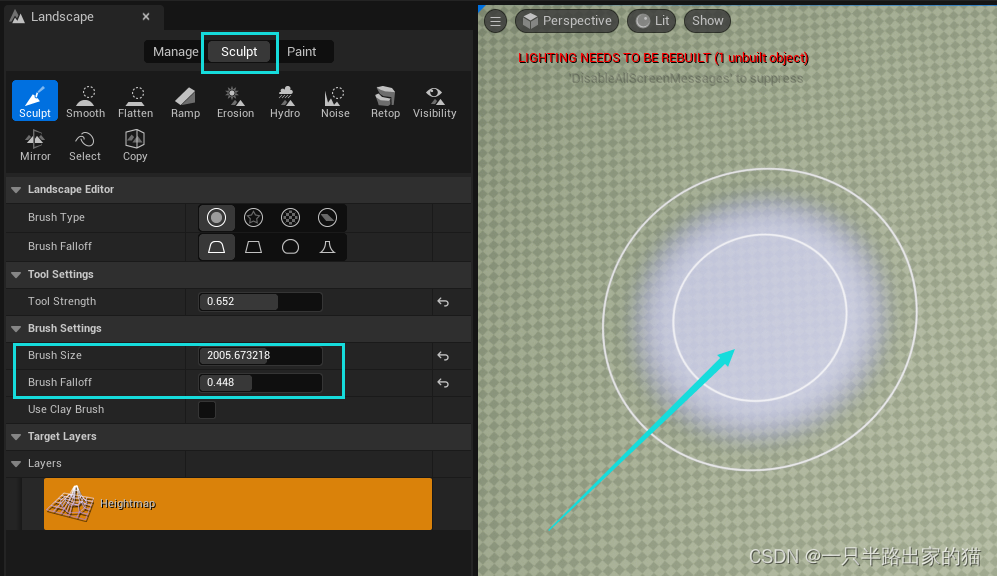The image size is (997, 576).
Task: Select the Noise tool
Action: pyautogui.click(x=335, y=102)
